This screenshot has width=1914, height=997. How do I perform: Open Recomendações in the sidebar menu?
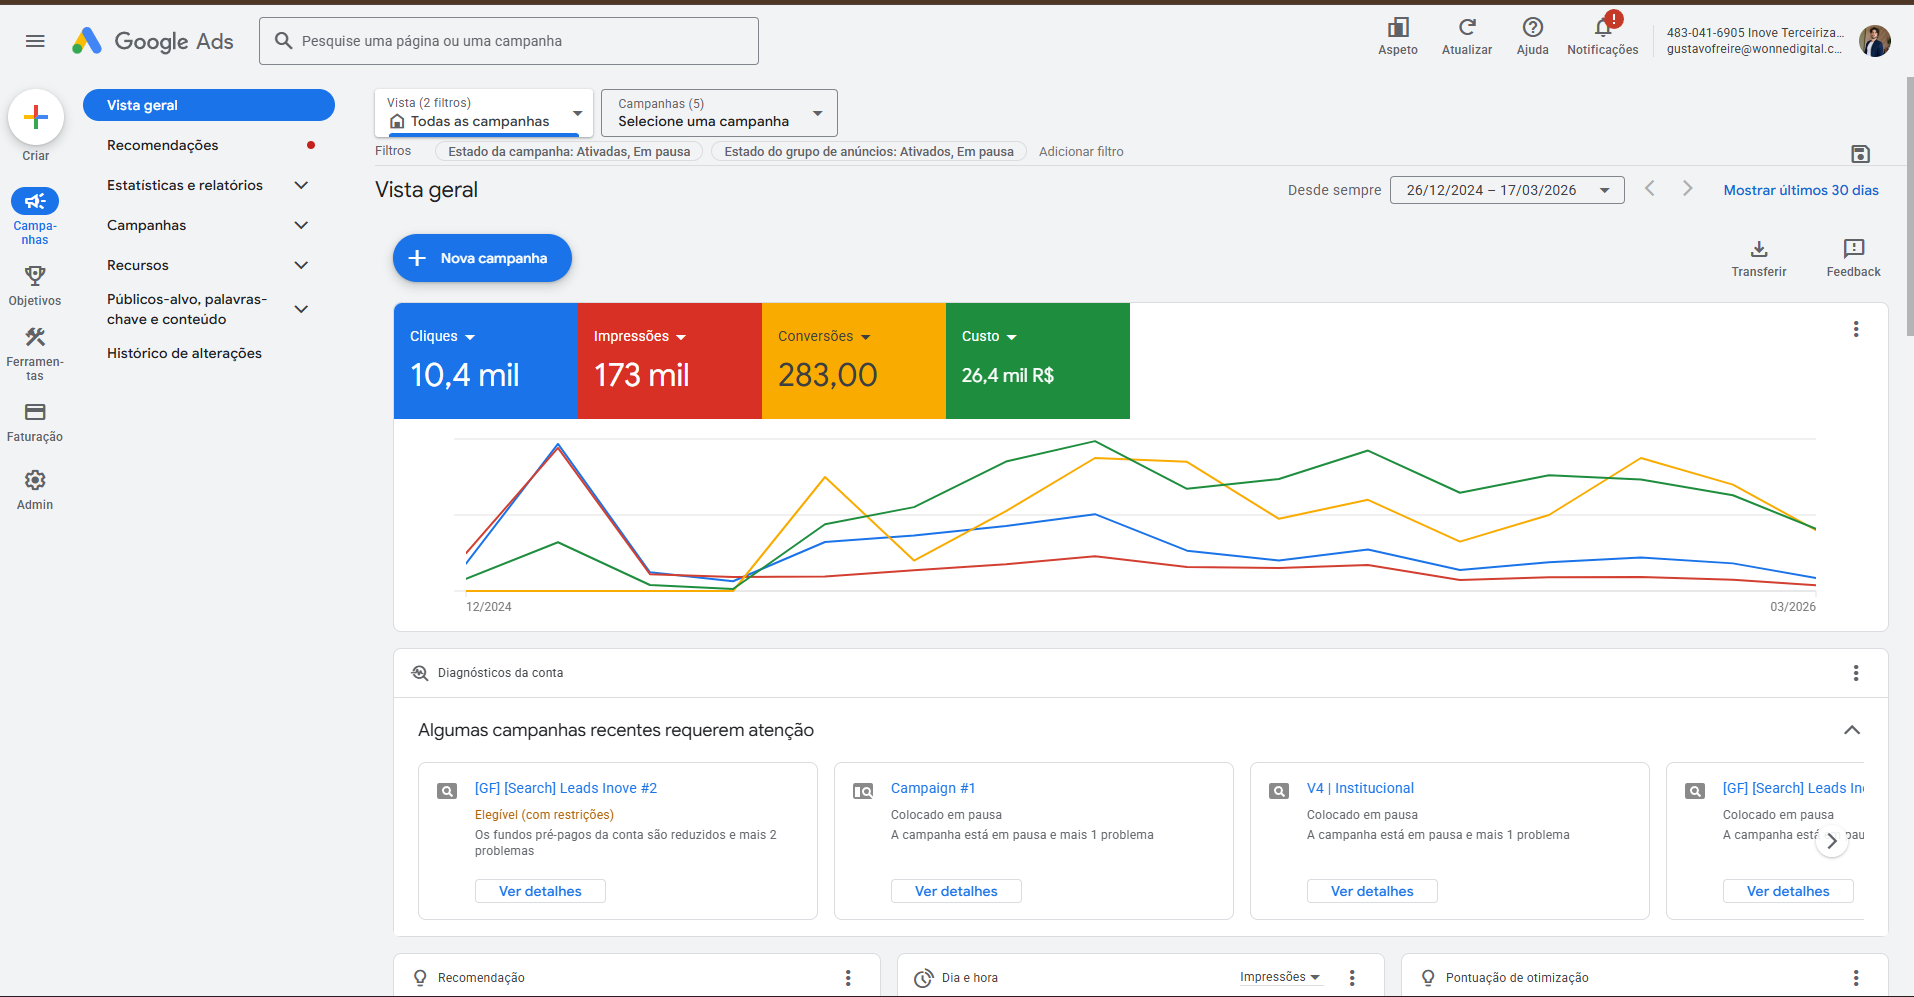[x=162, y=145]
